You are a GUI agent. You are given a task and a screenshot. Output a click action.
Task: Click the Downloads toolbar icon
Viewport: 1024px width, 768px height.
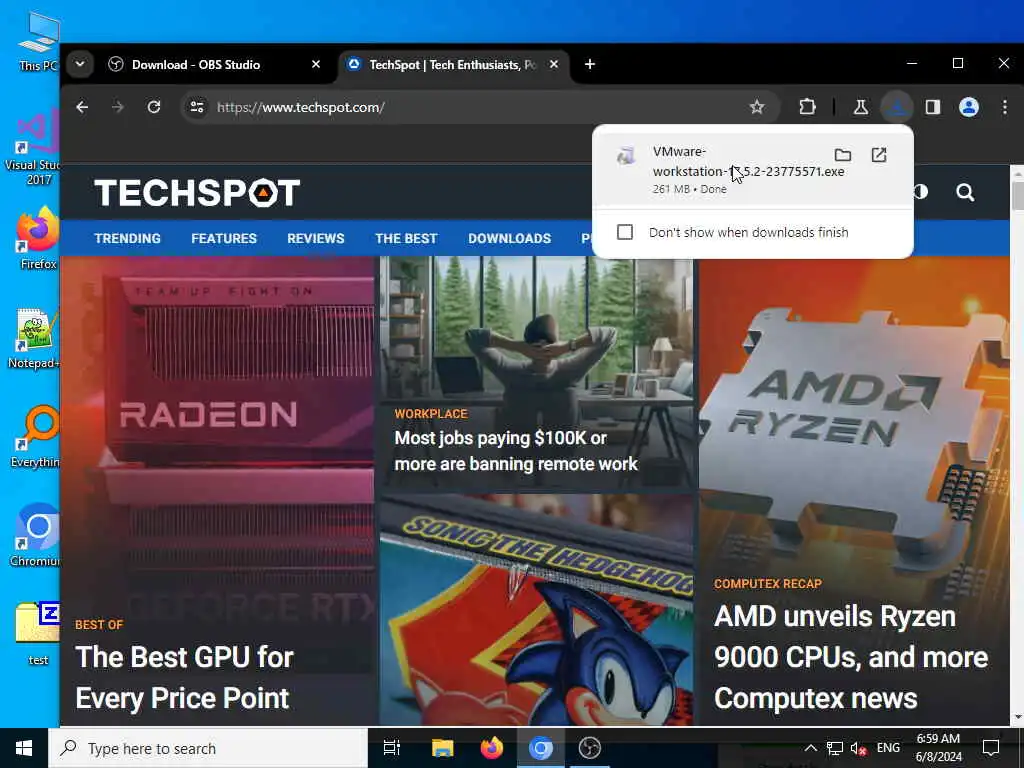point(897,107)
